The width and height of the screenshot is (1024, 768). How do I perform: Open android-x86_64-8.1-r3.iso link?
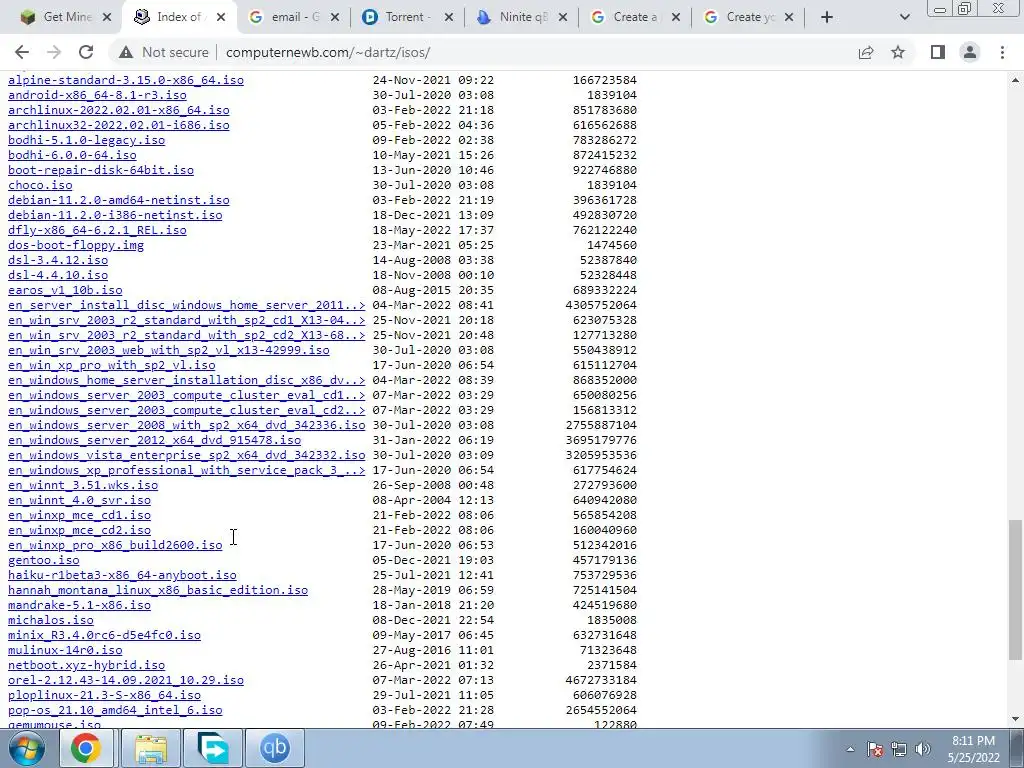(97, 95)
